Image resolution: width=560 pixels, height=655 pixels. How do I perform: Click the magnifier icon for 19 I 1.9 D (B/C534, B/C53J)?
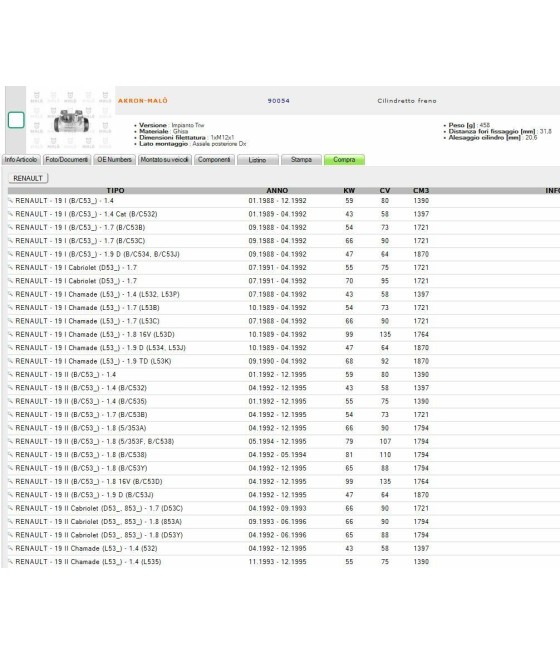[x=11, y=254]
